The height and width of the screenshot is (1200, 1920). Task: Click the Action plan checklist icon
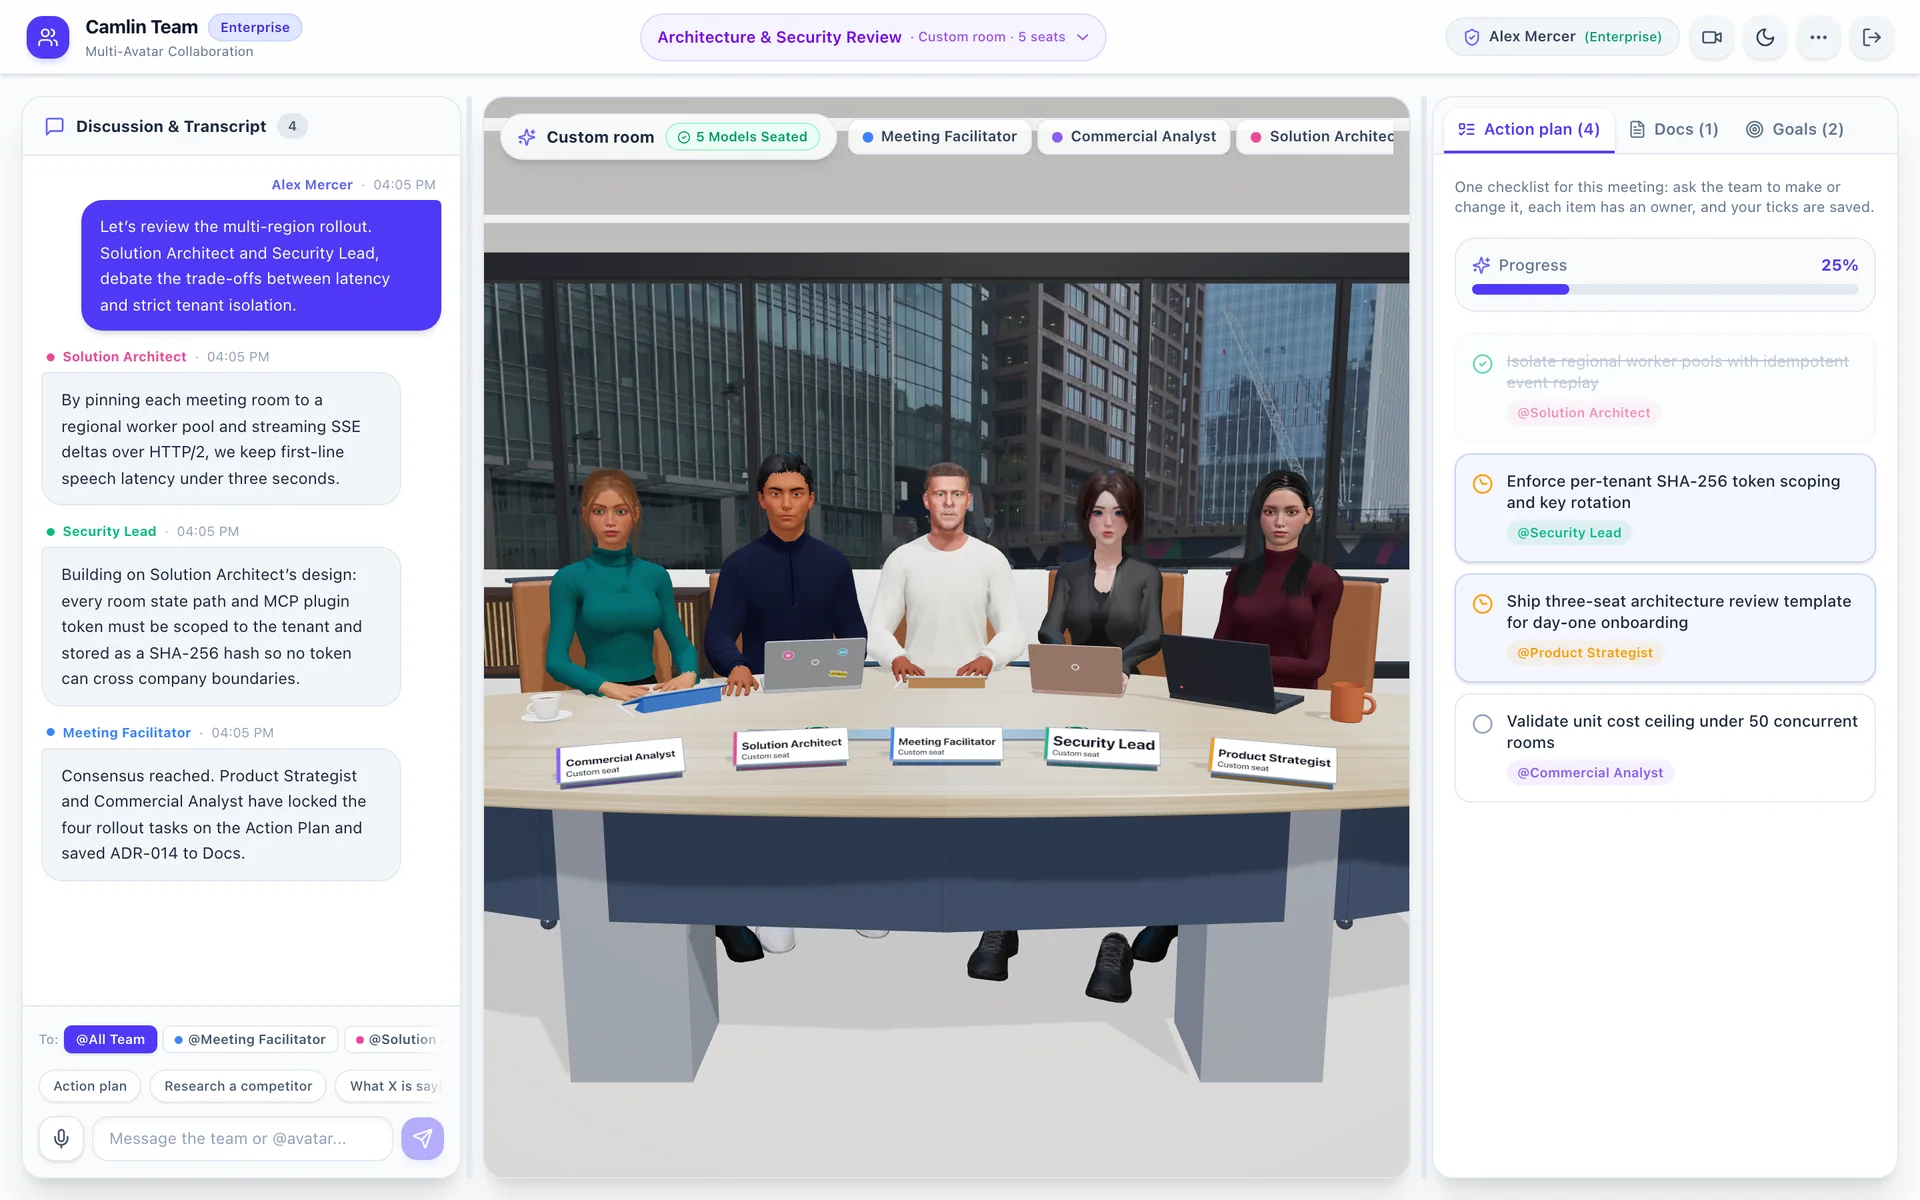(x=1466, y=129)
